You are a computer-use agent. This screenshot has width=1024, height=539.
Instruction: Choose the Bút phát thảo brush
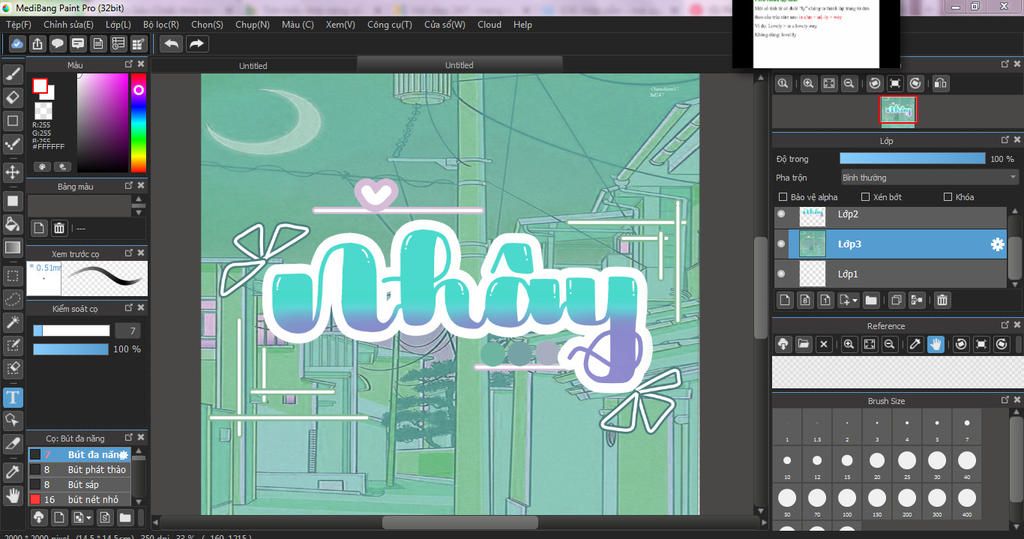point(80,469)
